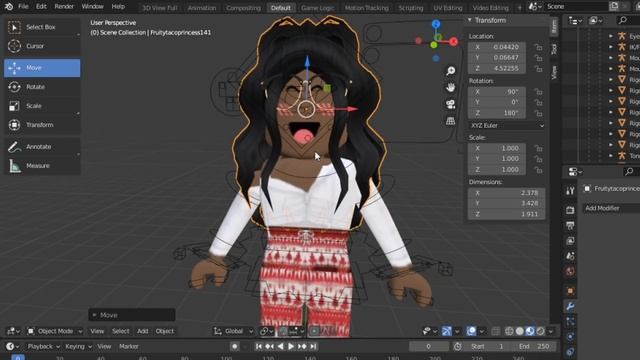Open the Object Mode dropdown
This screenshot has width=640, height=360.
click(55, 331)
